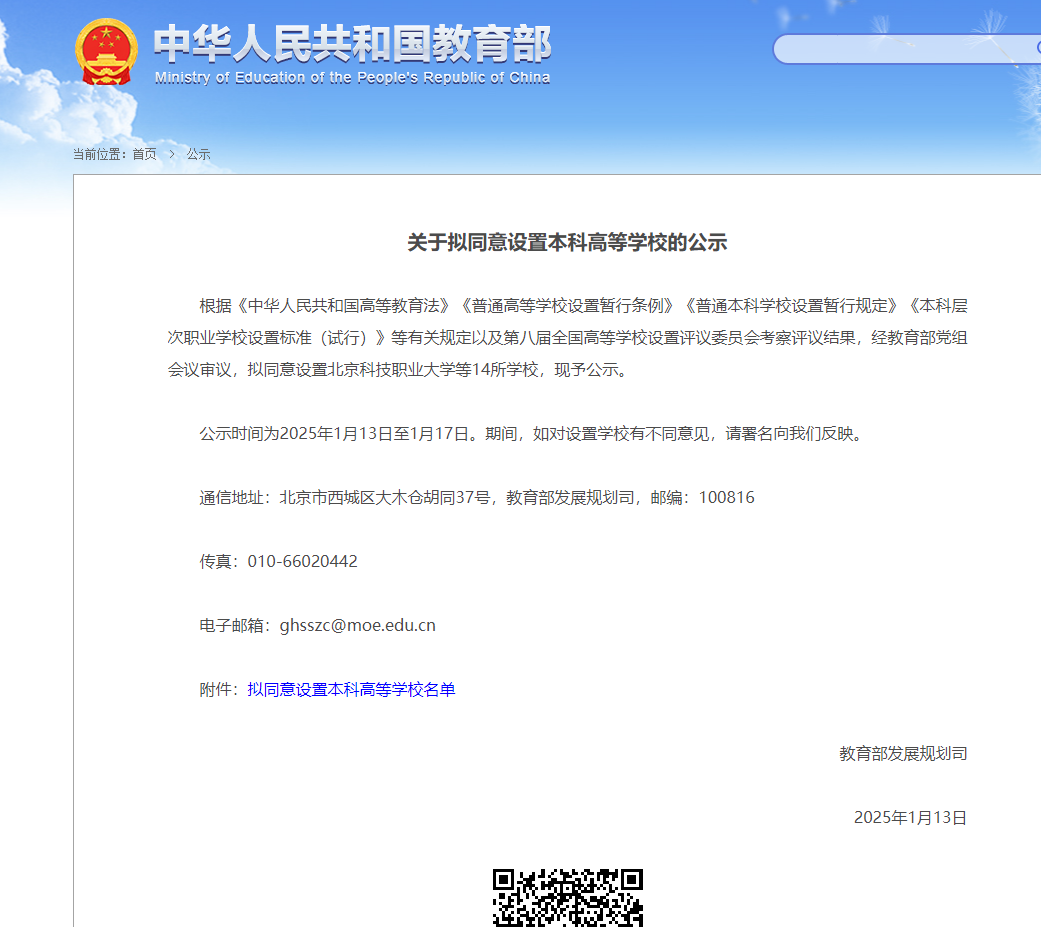
Task: Click the mailing address line 通信地址
Action: pyautogui.click(x=477, y=497)
